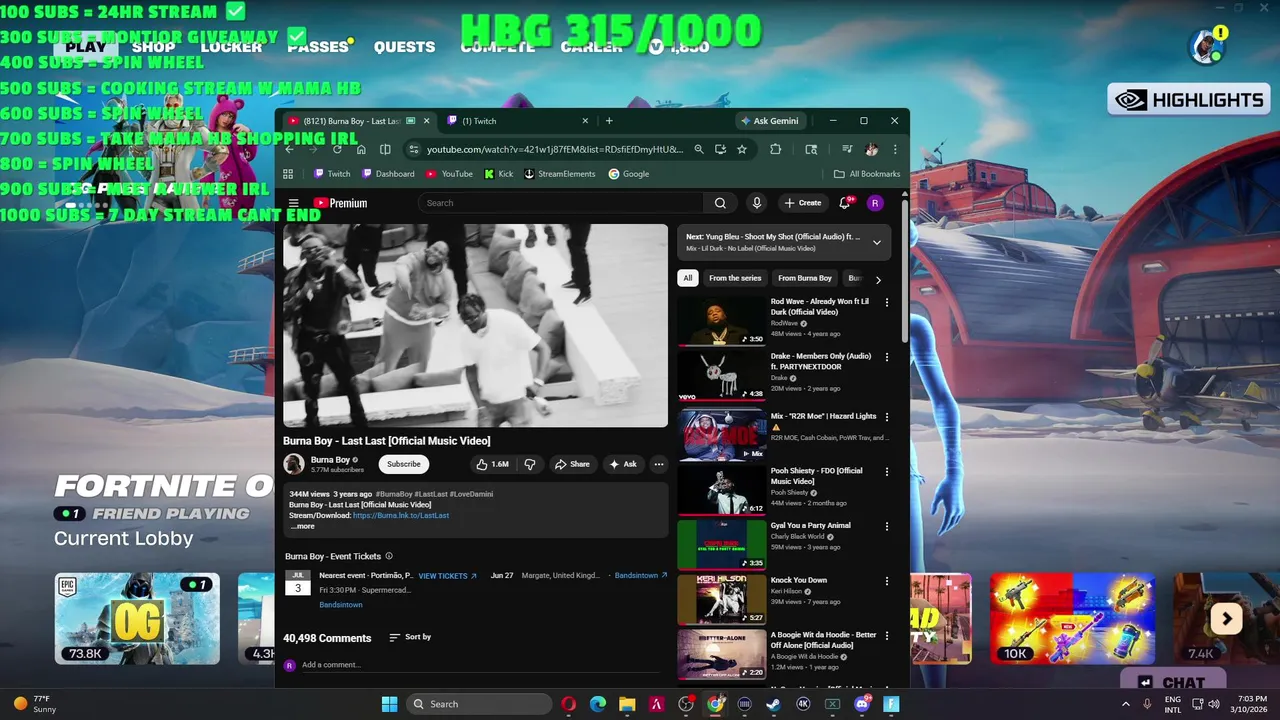Screen dimensions: 1280x720
Task: Open YouTube notifications bell
Action: (x=846, y=203)
